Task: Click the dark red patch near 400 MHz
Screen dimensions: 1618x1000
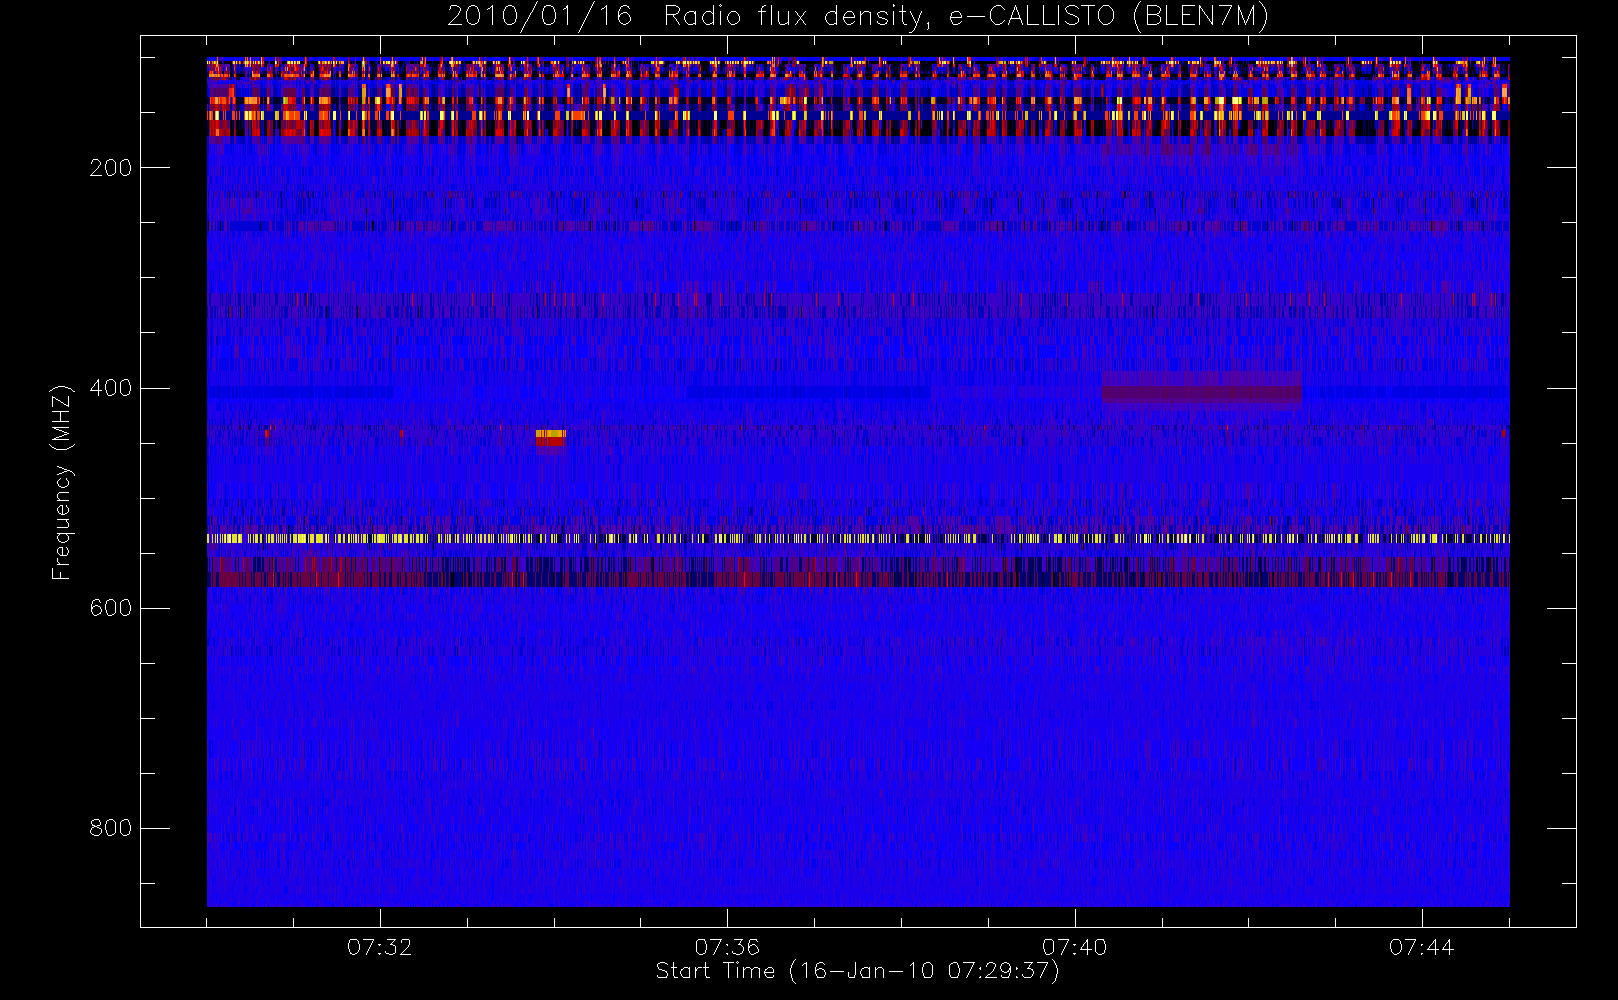Action: [x=1201, y=390]
